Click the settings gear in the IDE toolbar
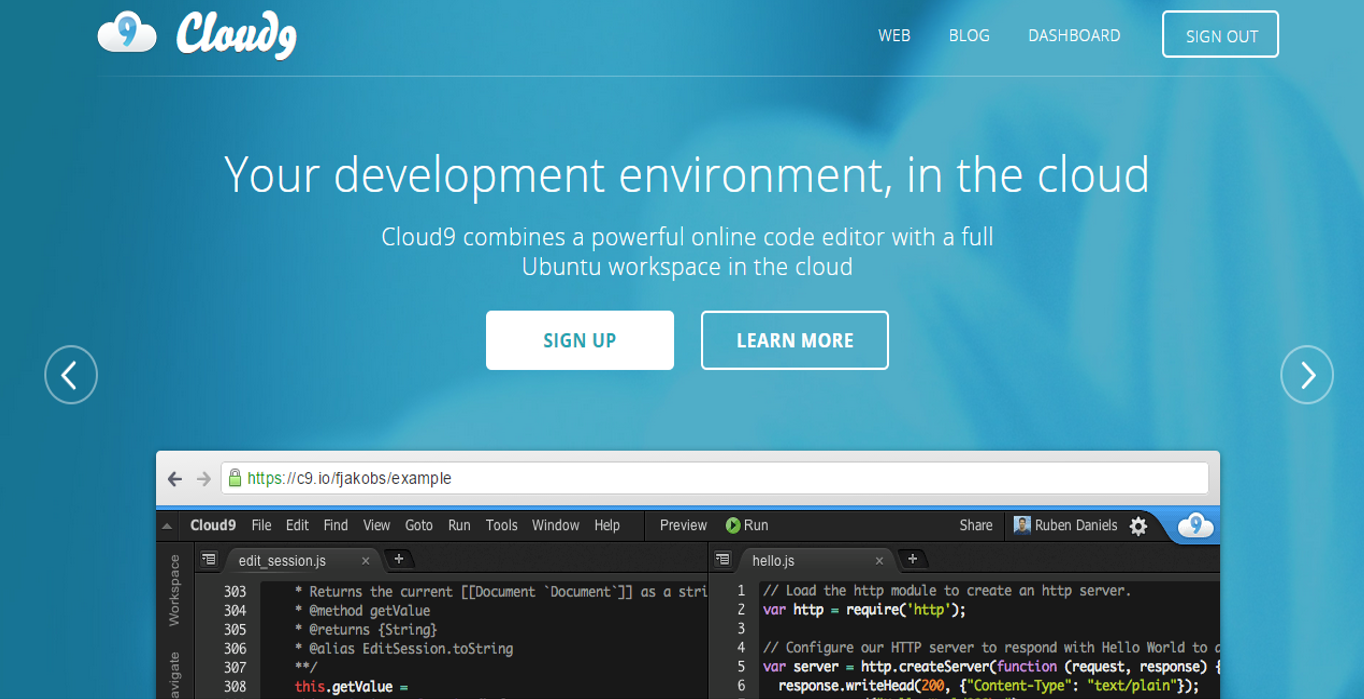 1138,526
